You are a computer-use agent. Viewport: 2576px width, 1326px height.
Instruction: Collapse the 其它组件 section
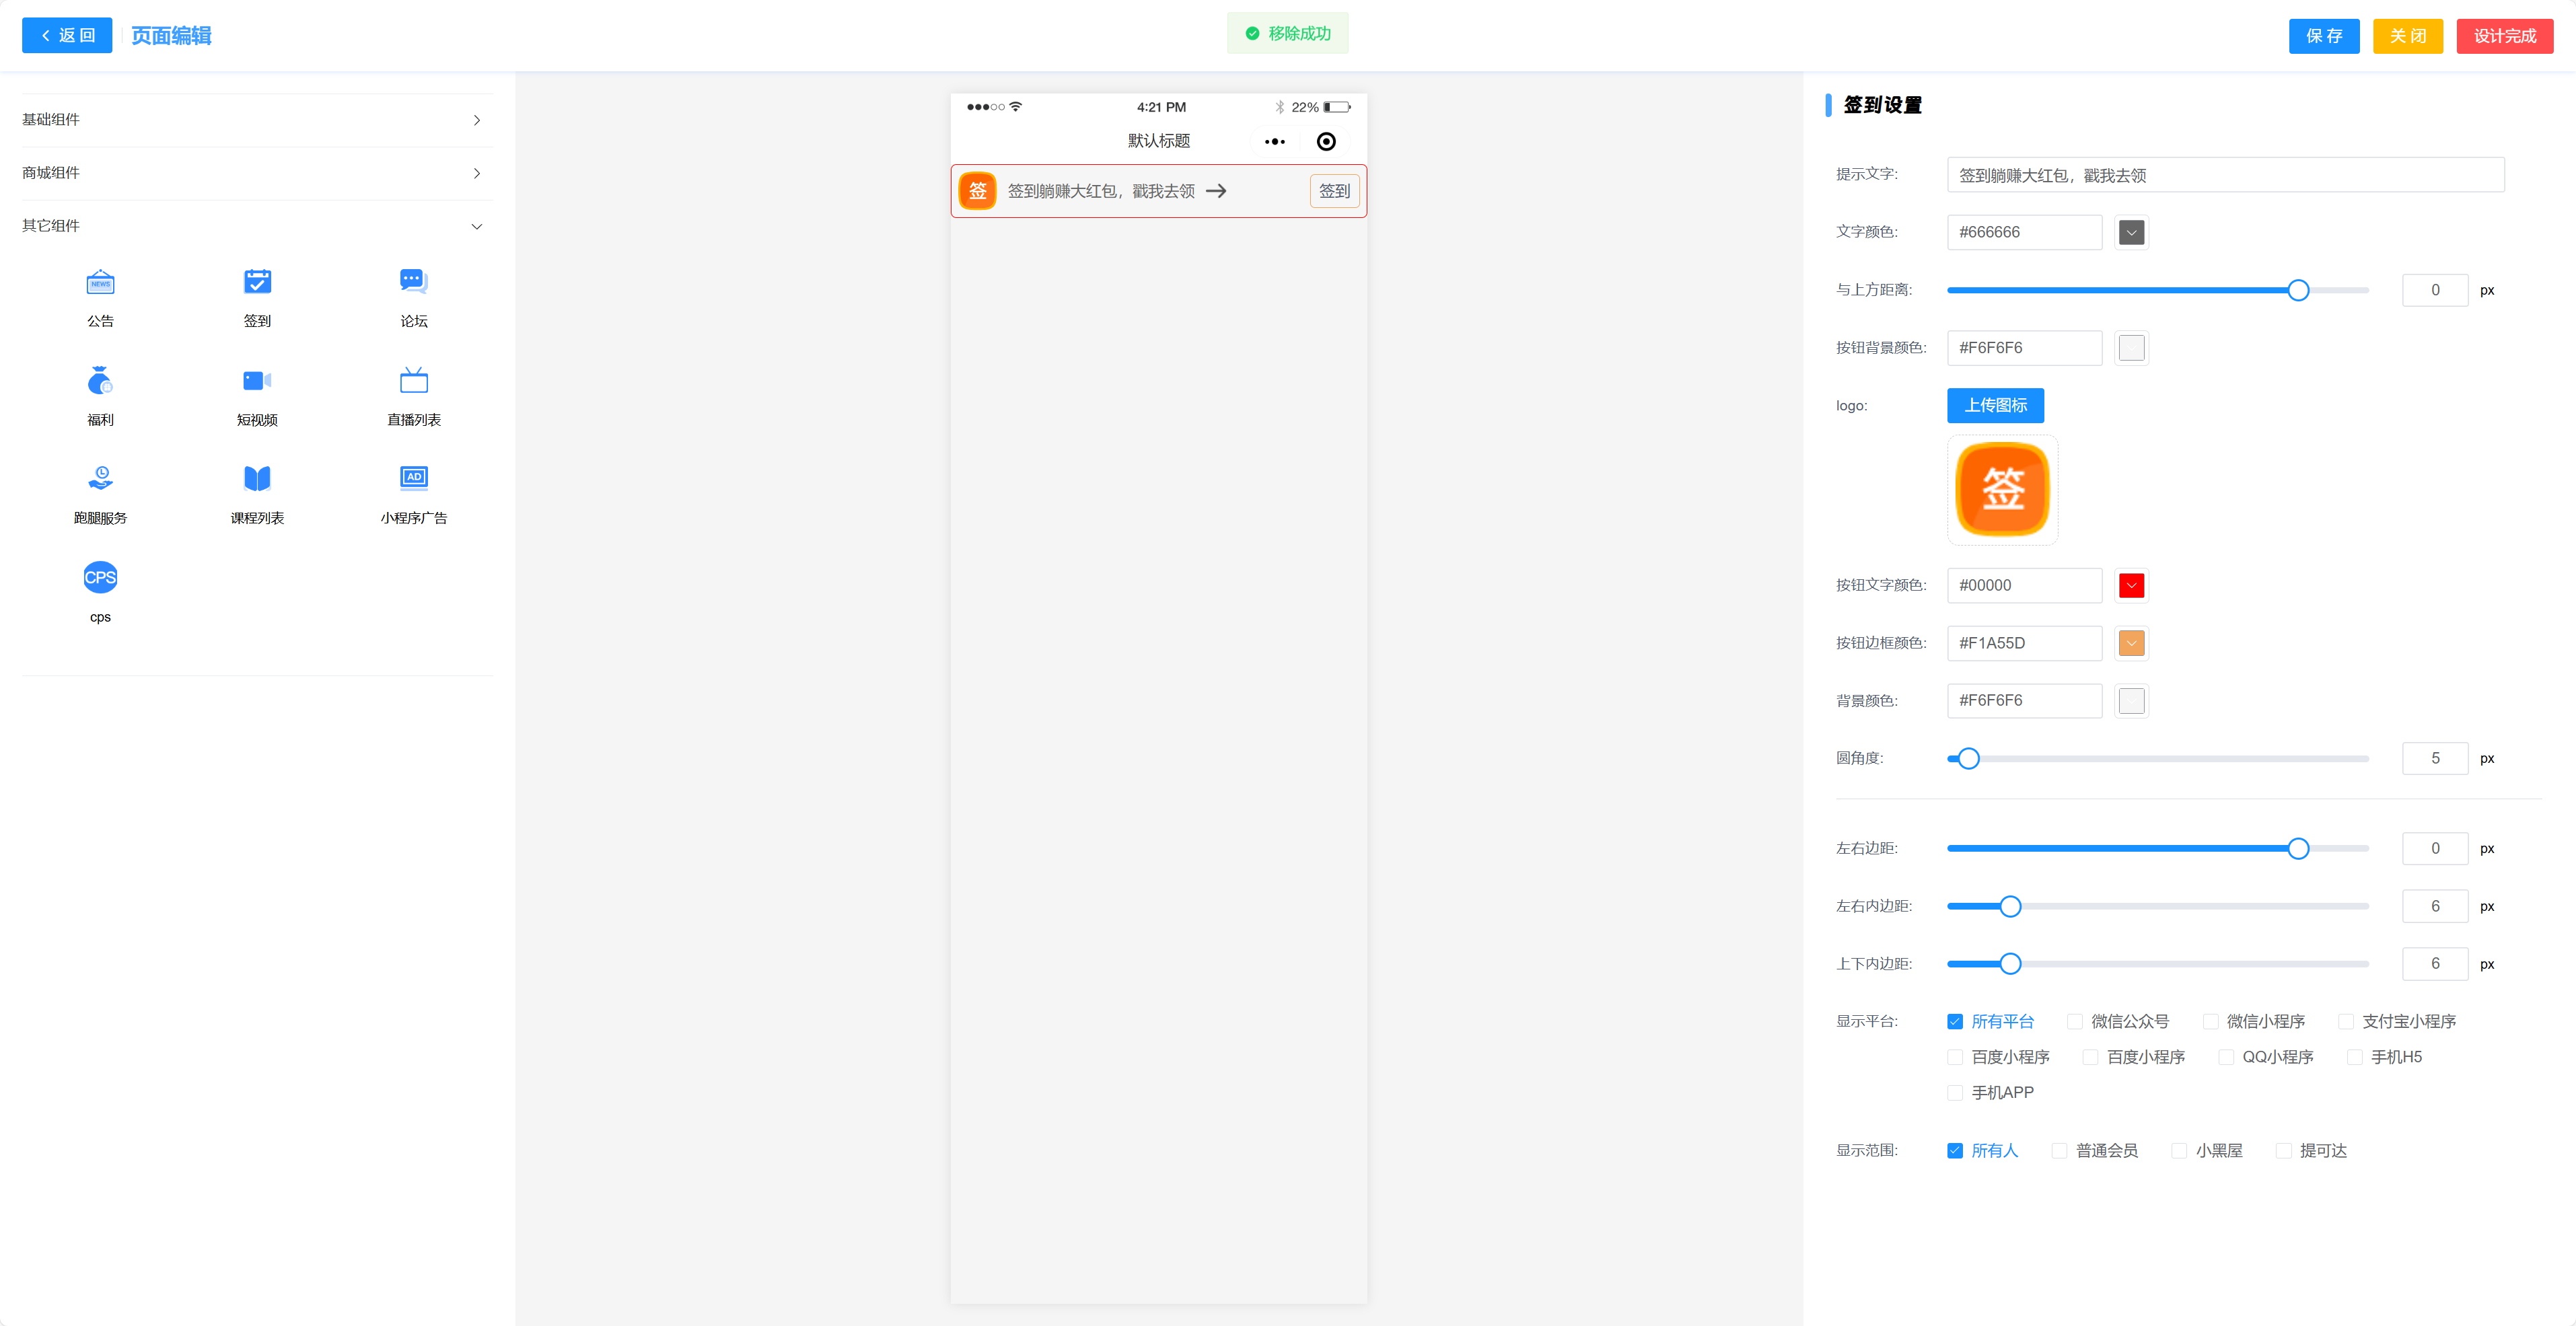click(256, 226)
